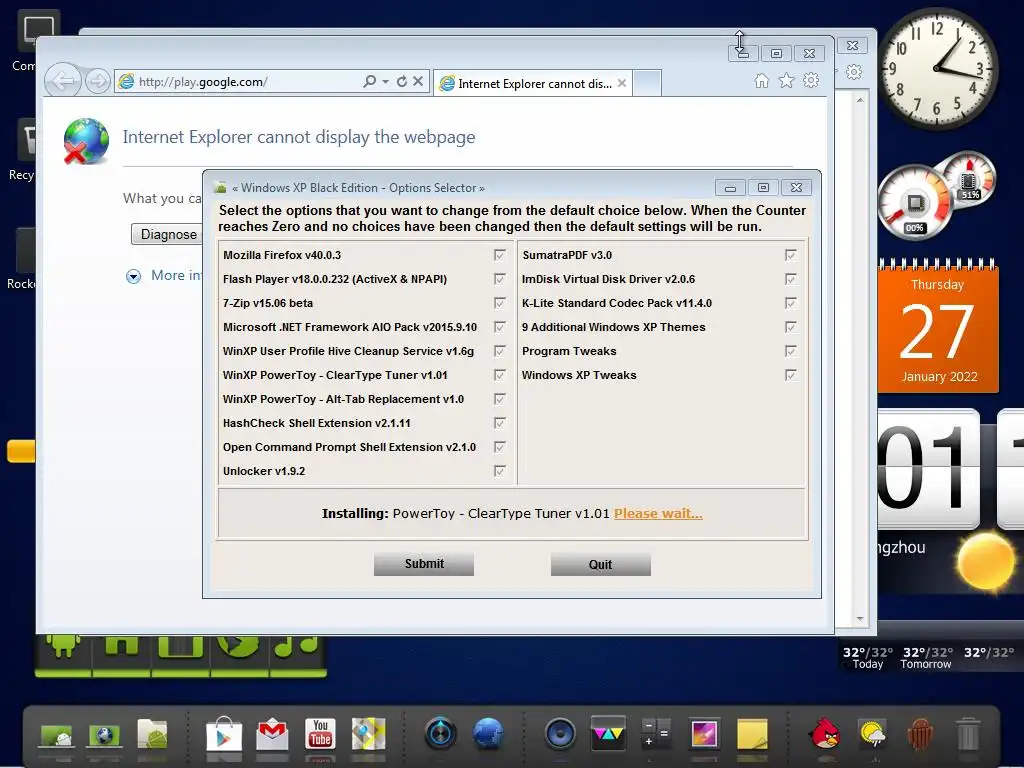Click the sun icon in the weather widget
This screenshot has height=768, width=1024.
point(985,561)
